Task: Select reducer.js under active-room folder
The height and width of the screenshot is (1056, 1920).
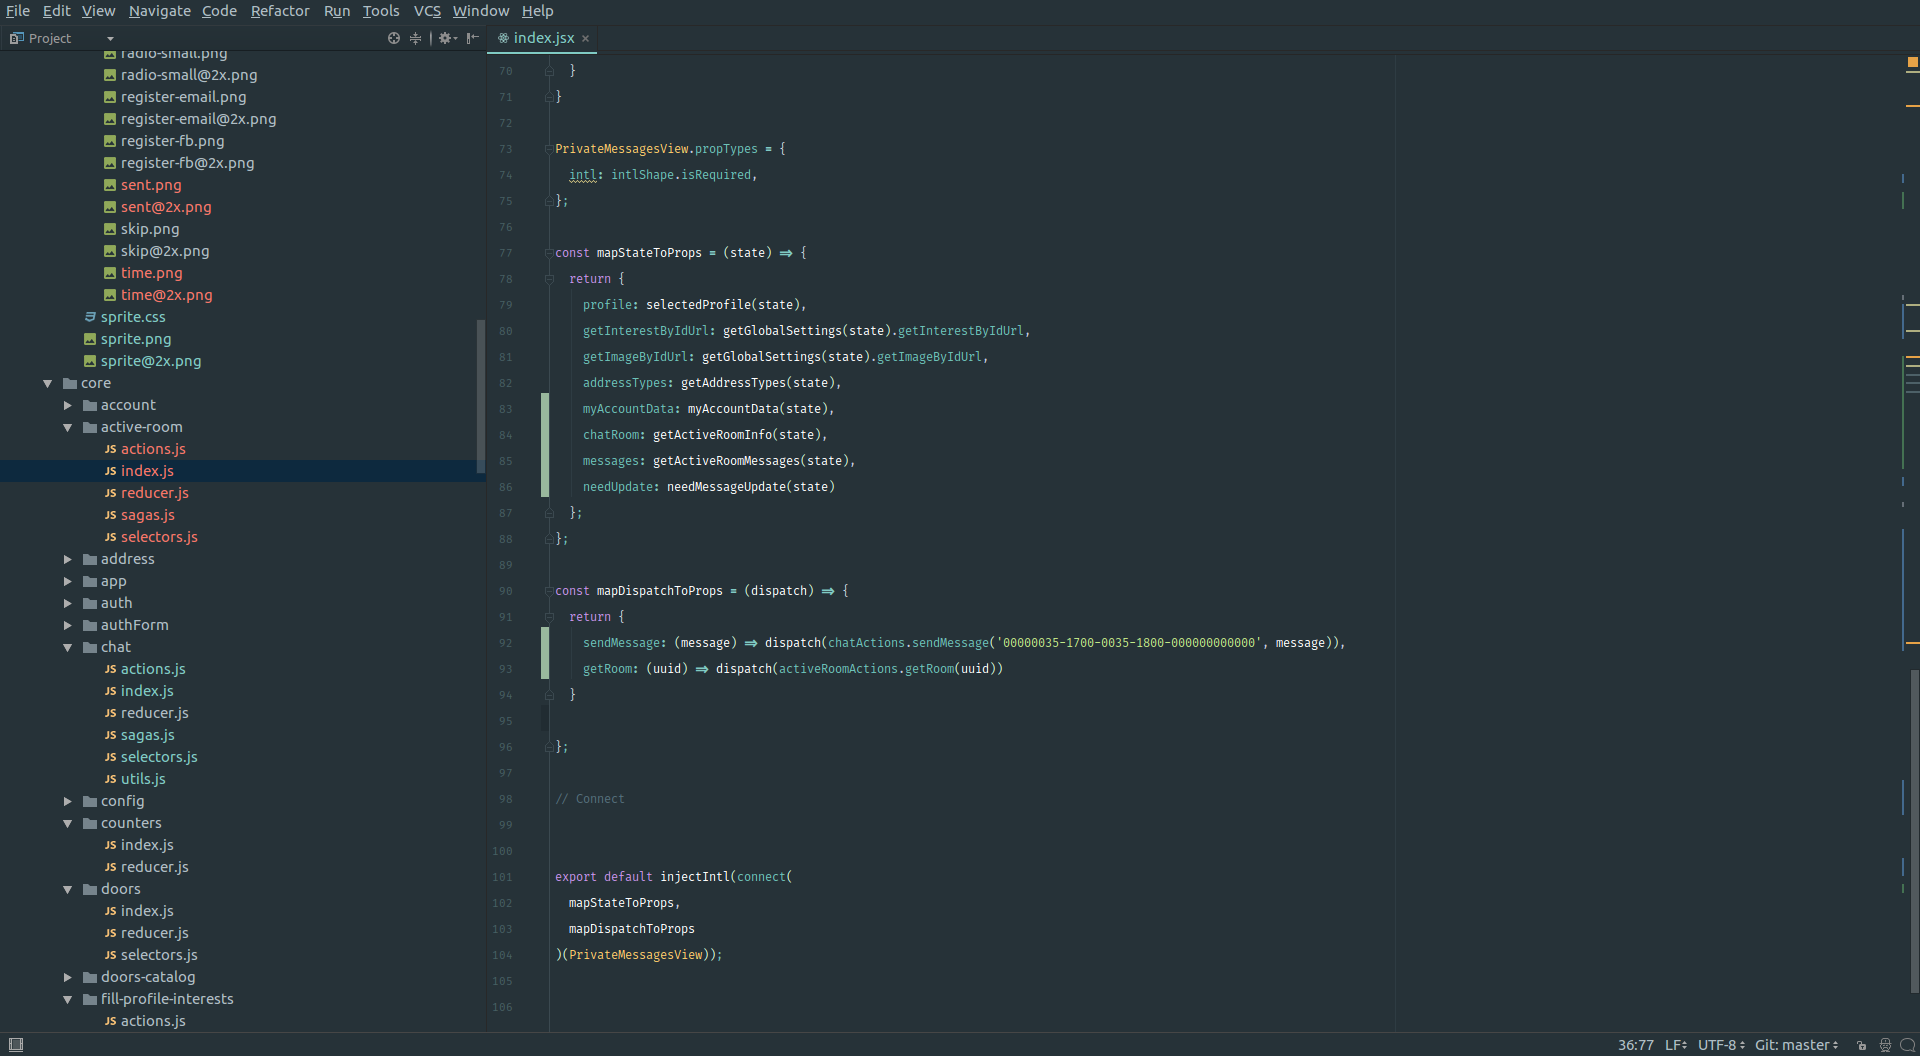Action: pos(154,493)
